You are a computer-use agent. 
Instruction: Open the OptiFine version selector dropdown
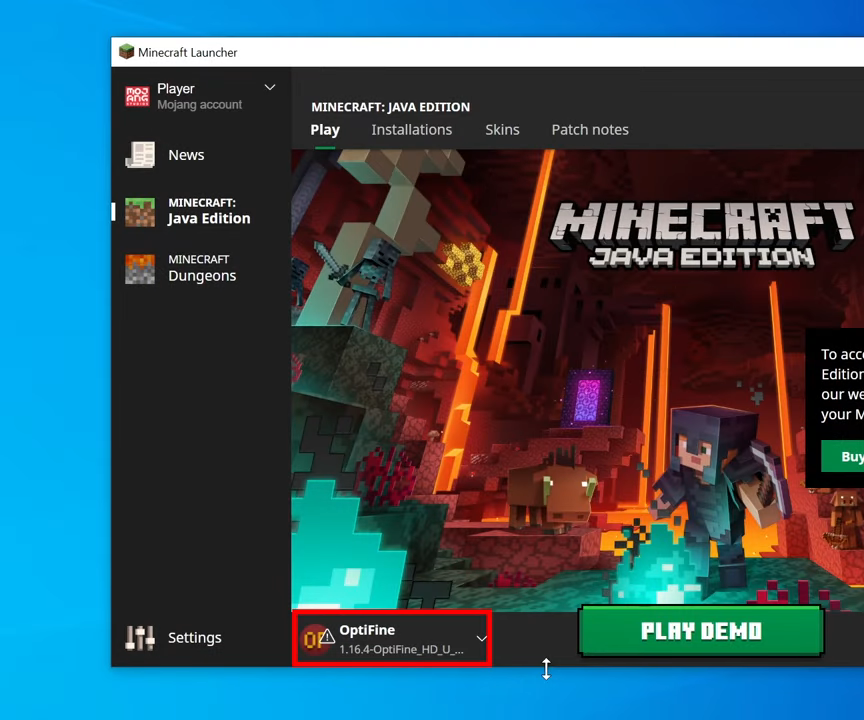[x=481, y=638]
